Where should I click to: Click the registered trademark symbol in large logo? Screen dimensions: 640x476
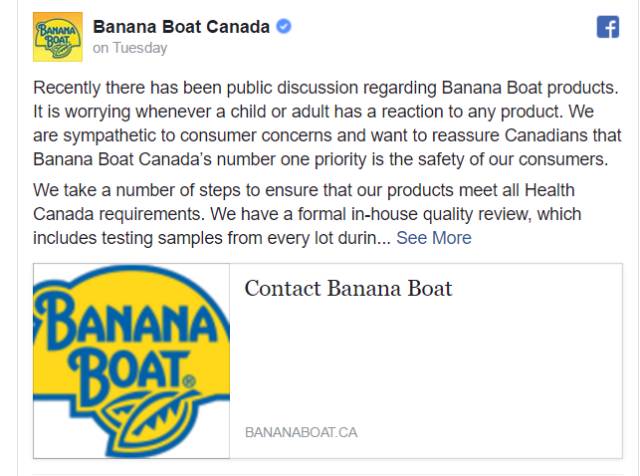coord(189,382)
